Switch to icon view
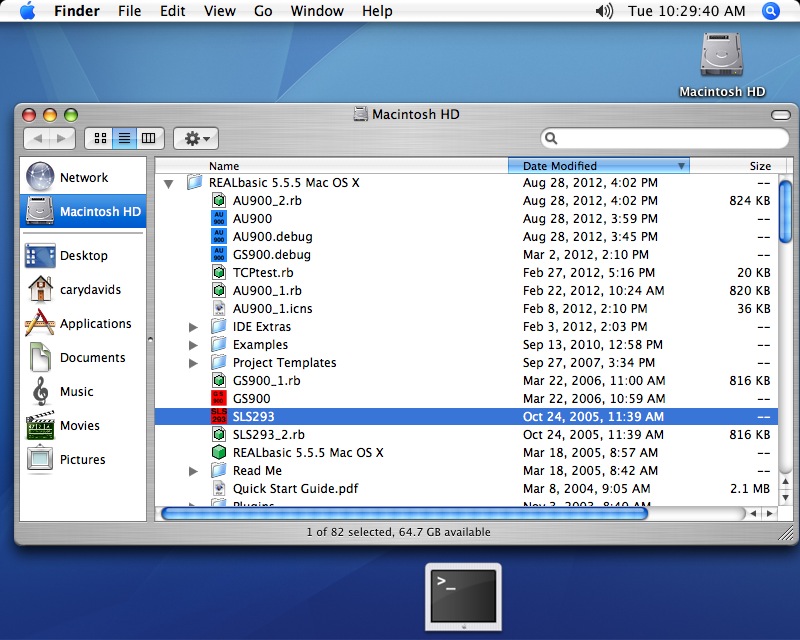Screen dimensions: 800x640 (100, 138)
